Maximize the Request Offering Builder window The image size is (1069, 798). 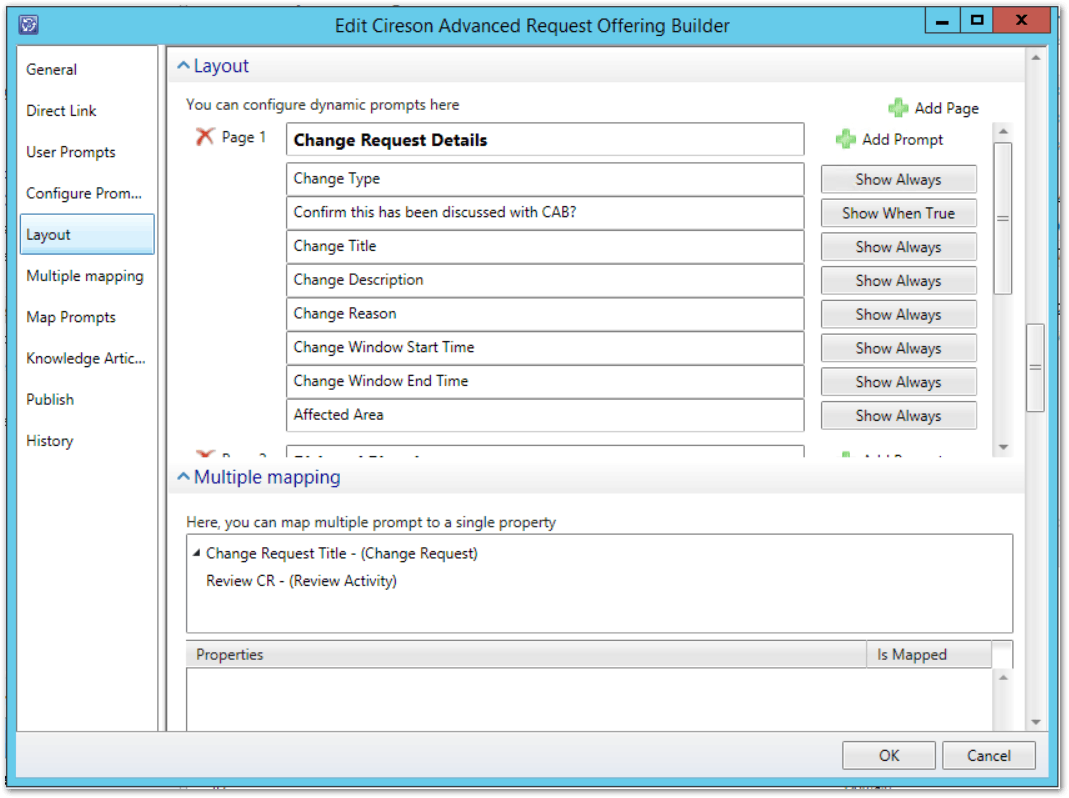coord(976,20)
